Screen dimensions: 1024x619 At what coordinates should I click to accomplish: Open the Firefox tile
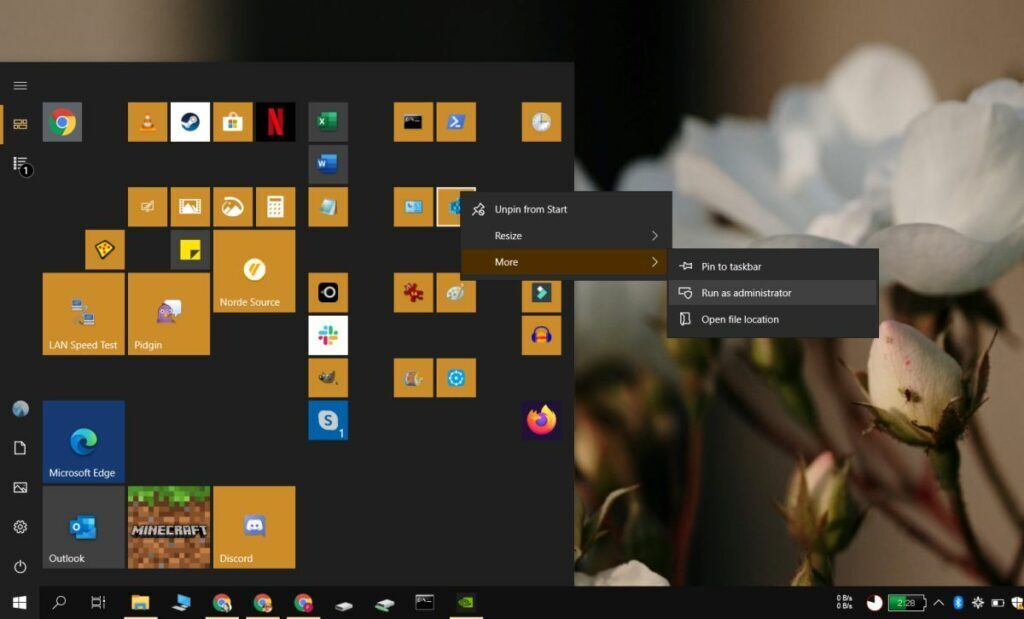[x=539, y=421]
